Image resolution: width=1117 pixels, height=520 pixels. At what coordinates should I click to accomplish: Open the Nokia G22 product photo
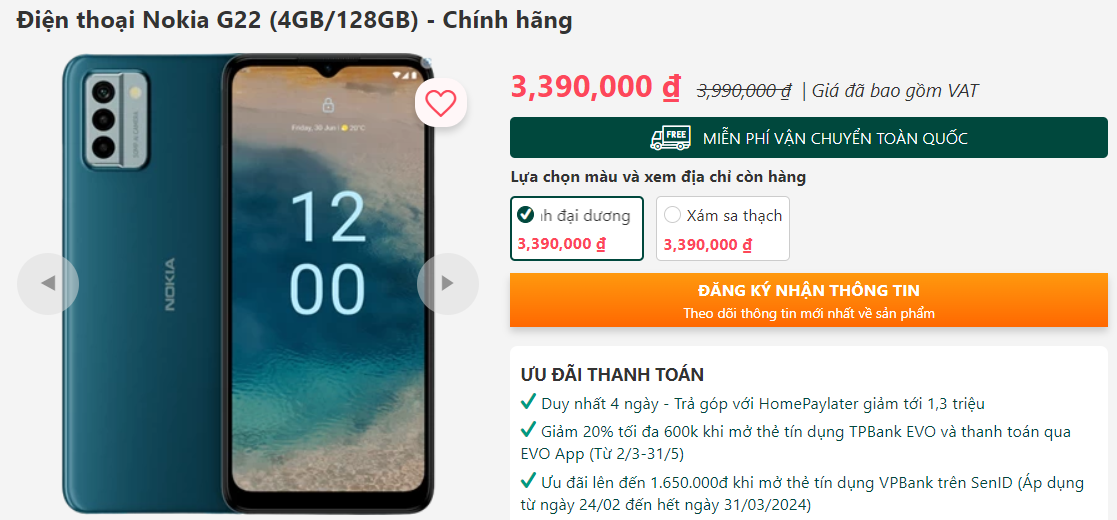(x=247, y=284)
